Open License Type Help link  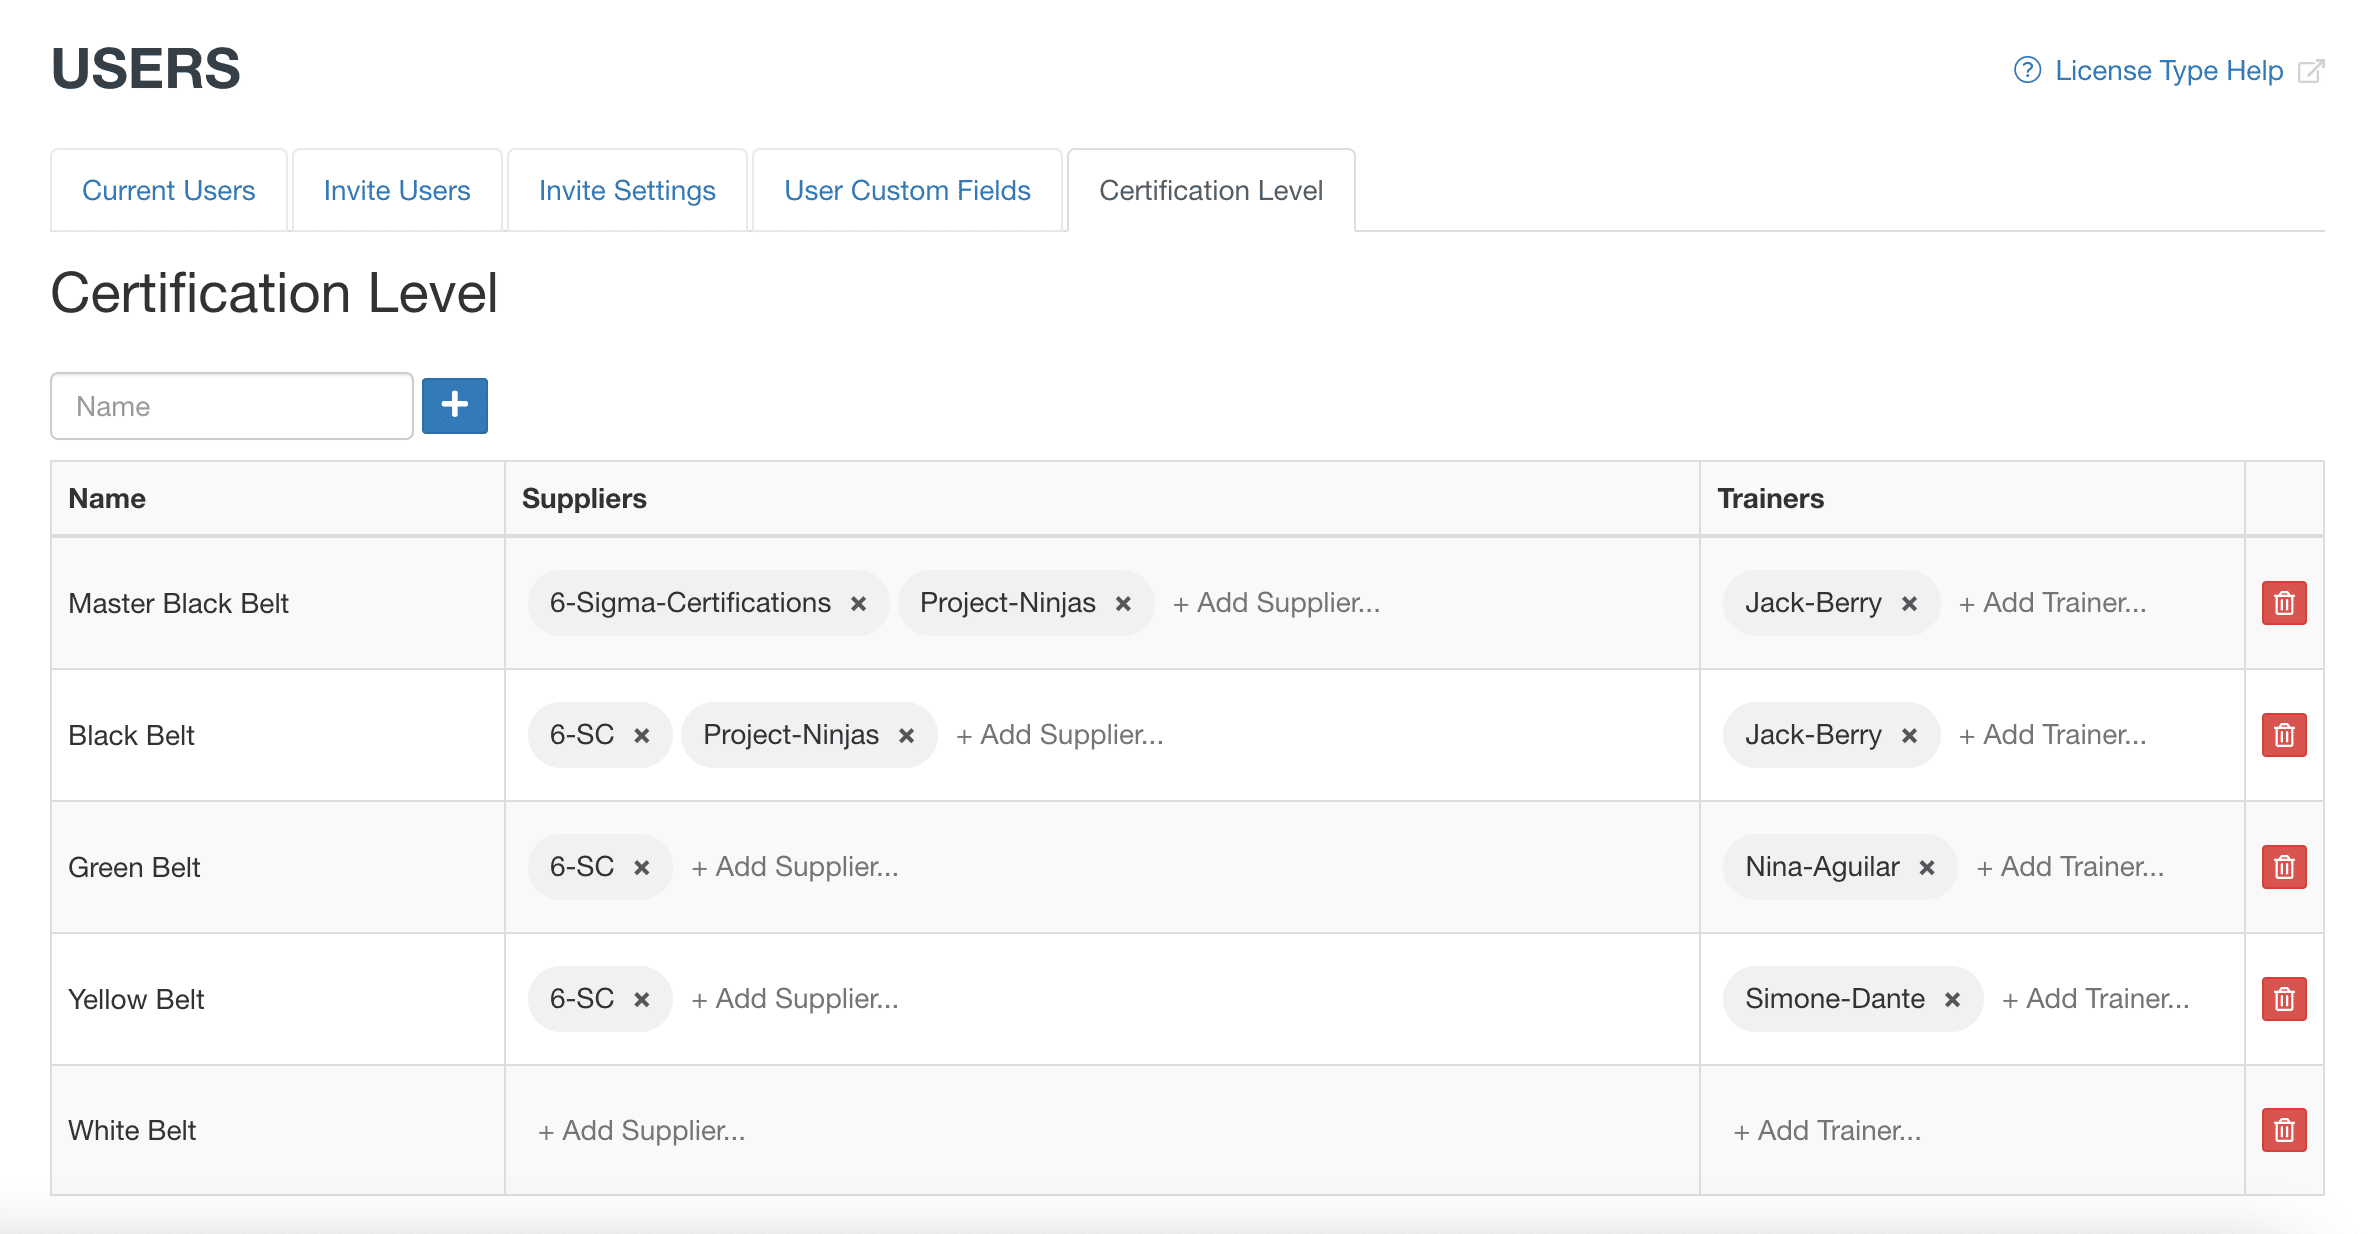click(x=2168, y=71)
